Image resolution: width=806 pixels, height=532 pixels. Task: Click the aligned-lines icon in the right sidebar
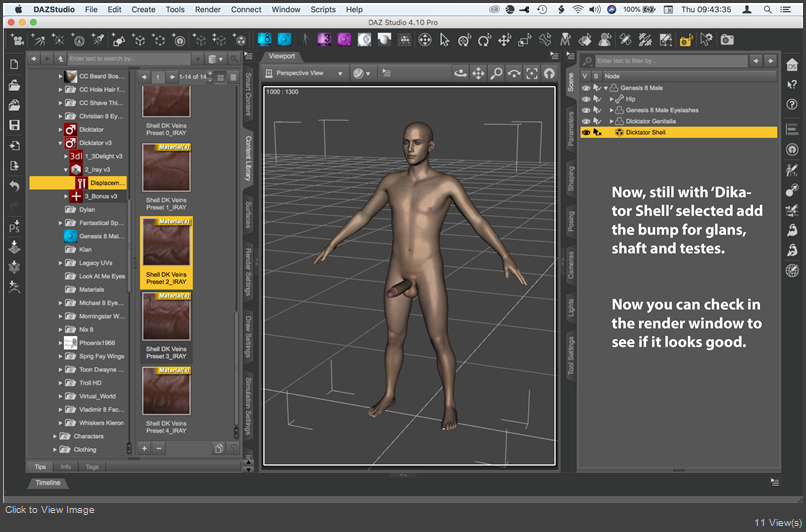[792, 129]
